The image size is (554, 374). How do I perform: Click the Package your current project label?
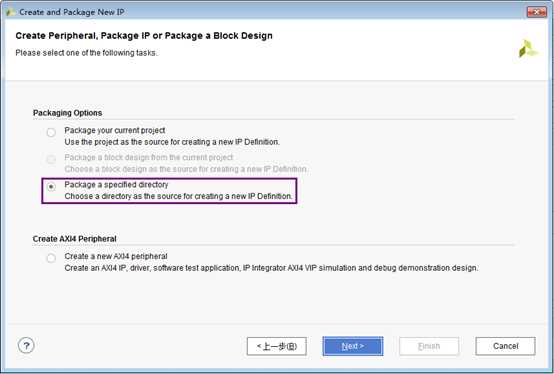click(x=115, y=130)
